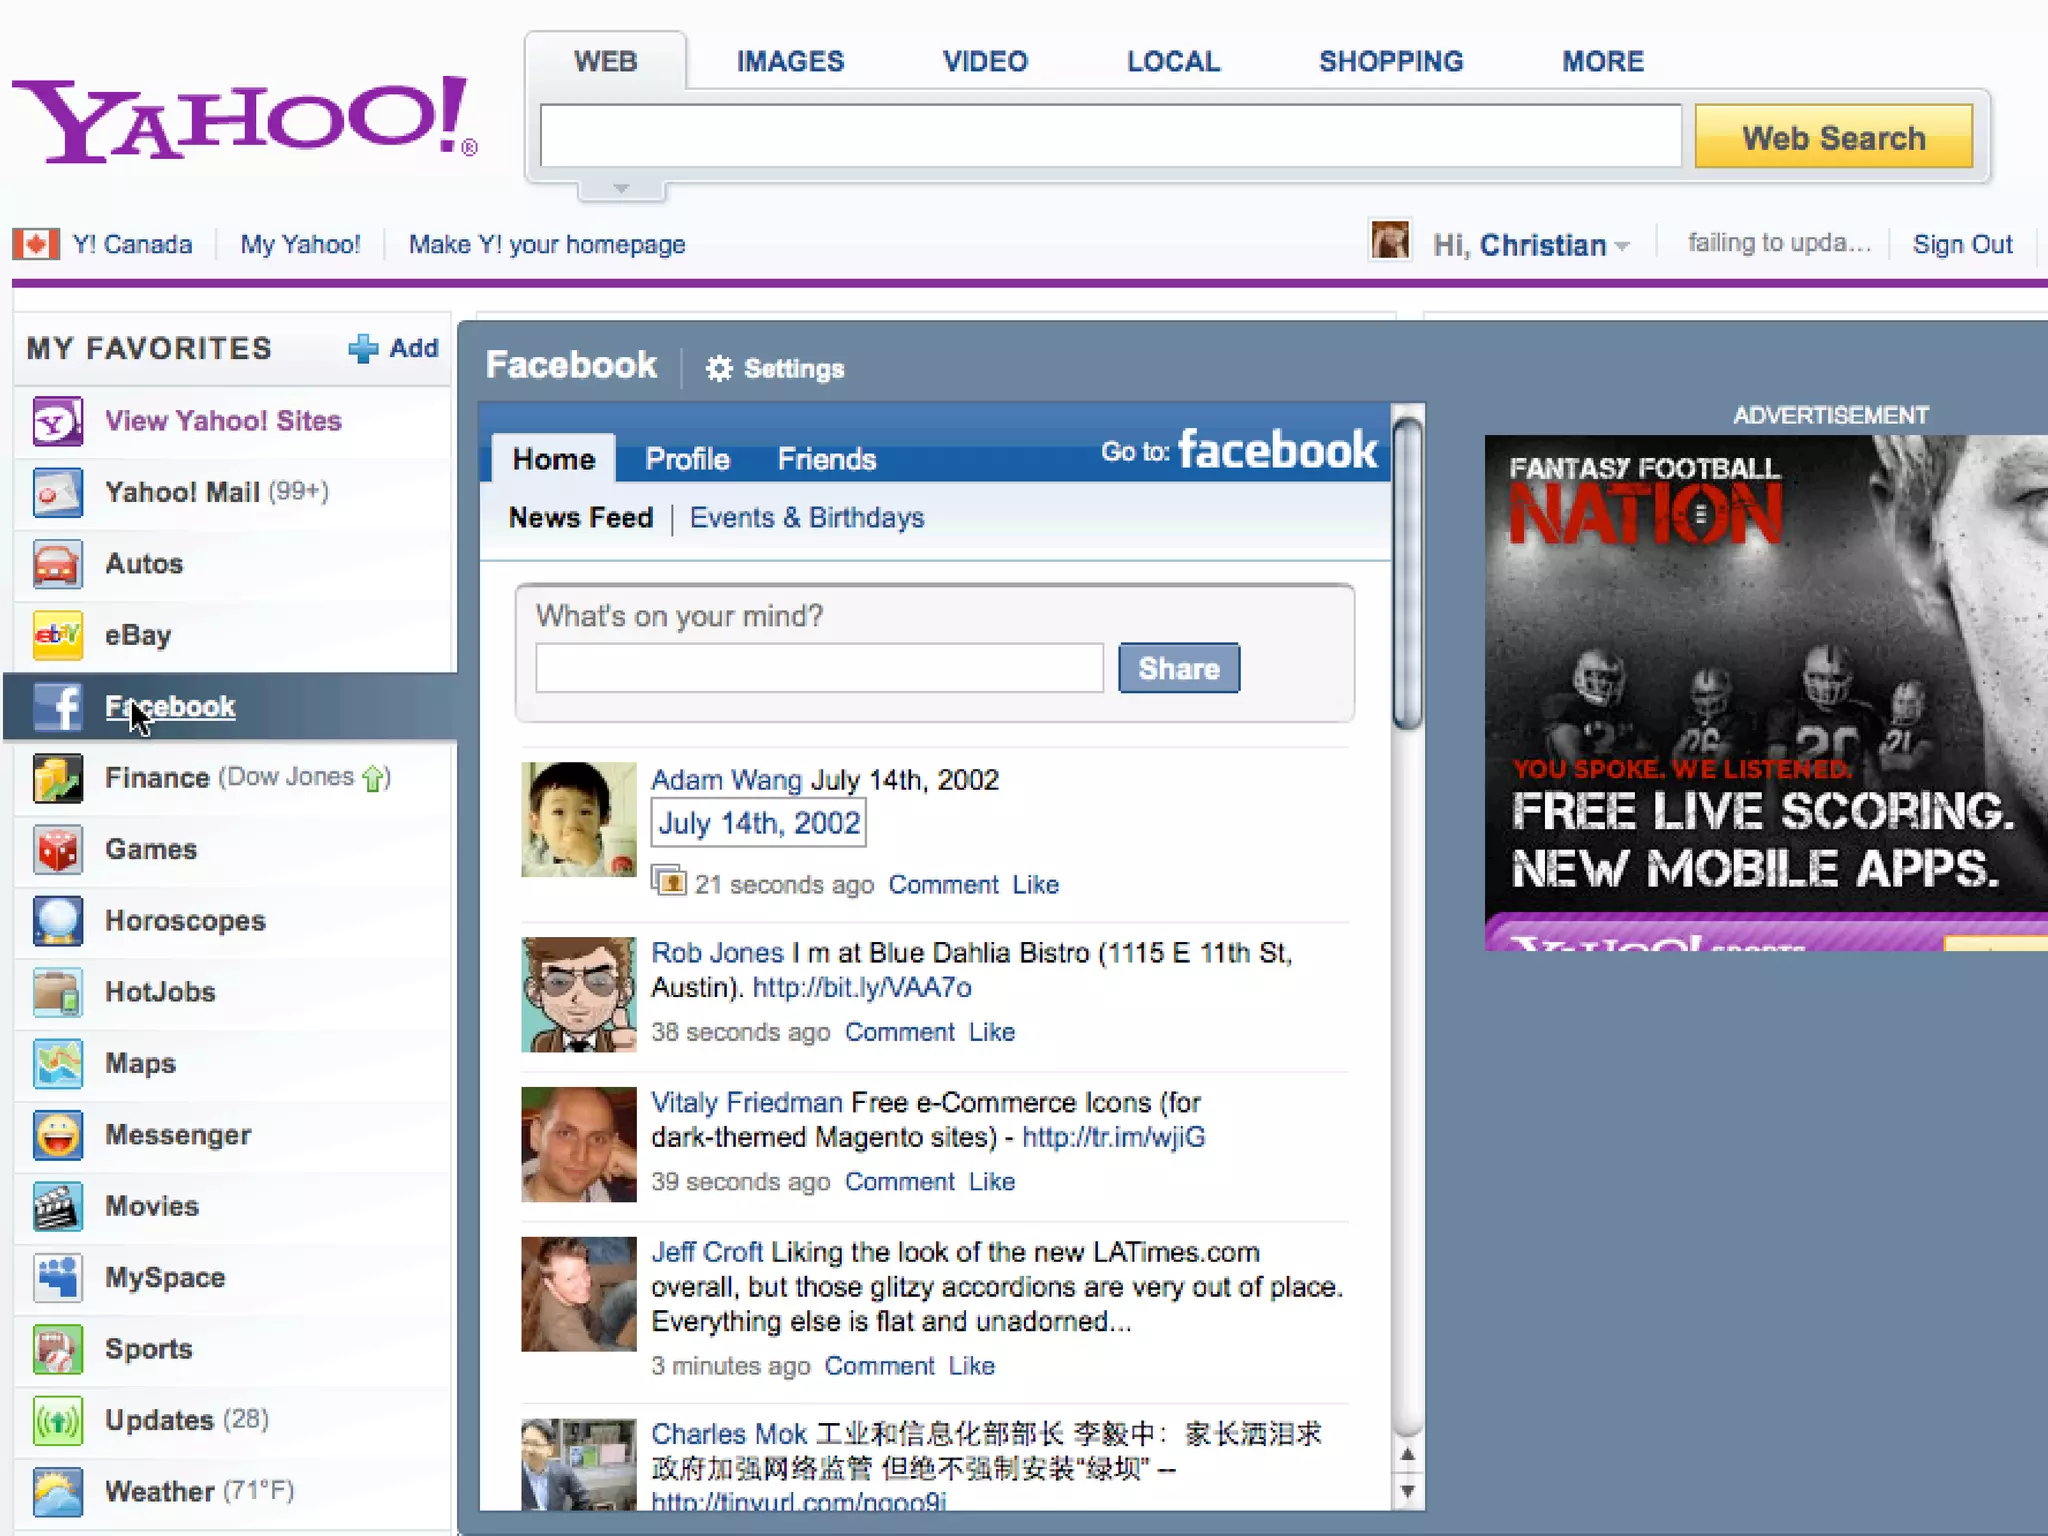Click the blue plus Add icon
The width and height of the screenshot is (2048, 1536).
coord(363,348)
